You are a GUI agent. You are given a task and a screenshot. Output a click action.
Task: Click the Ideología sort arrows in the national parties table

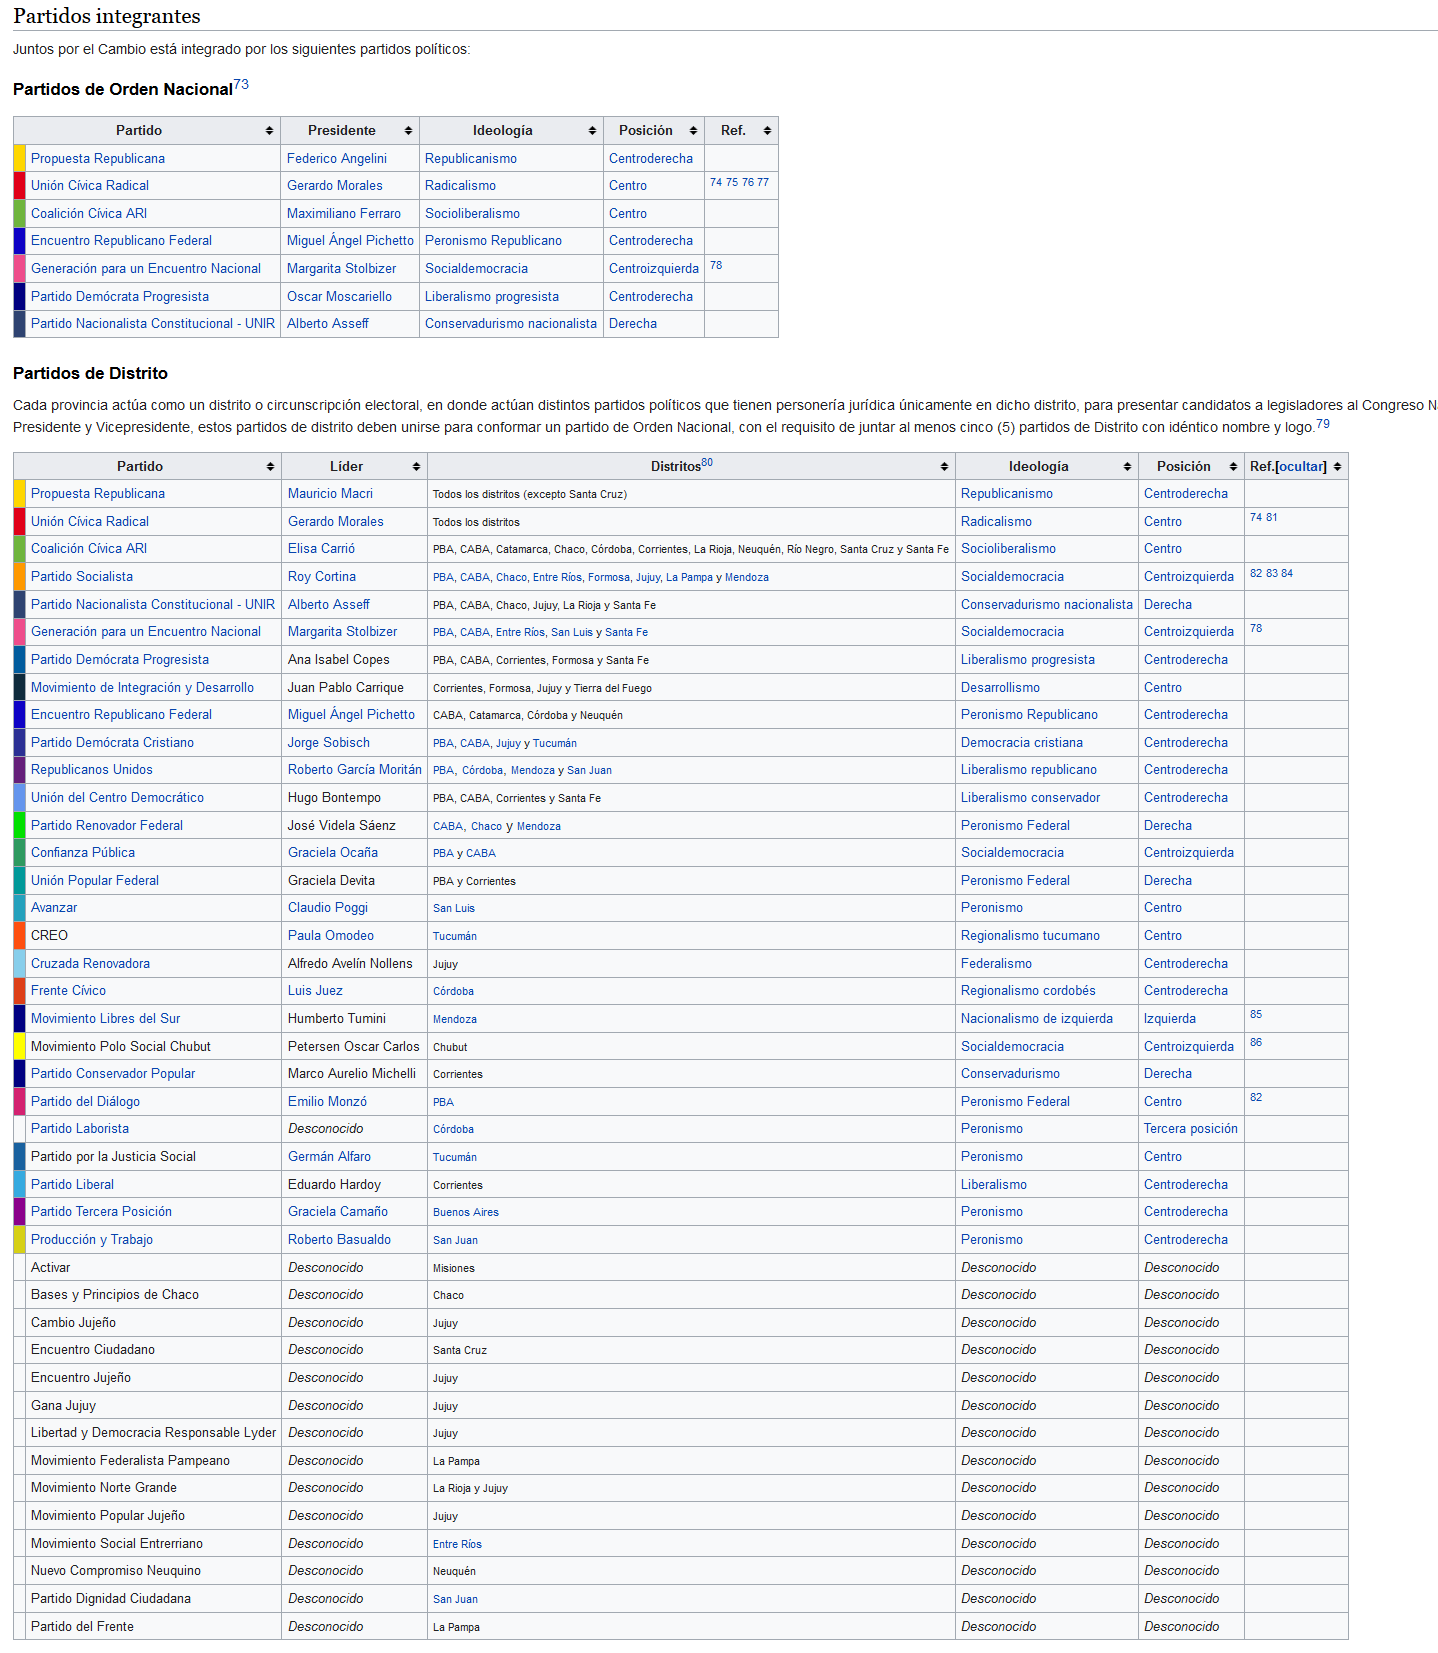click(x=592, y=131)
